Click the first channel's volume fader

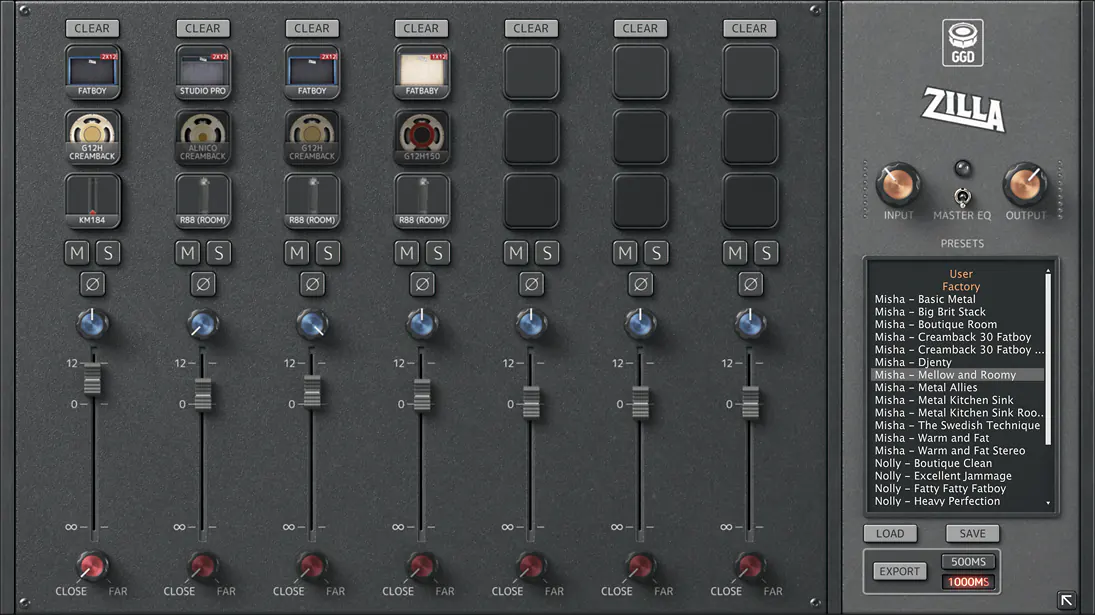tap(93, 378)
